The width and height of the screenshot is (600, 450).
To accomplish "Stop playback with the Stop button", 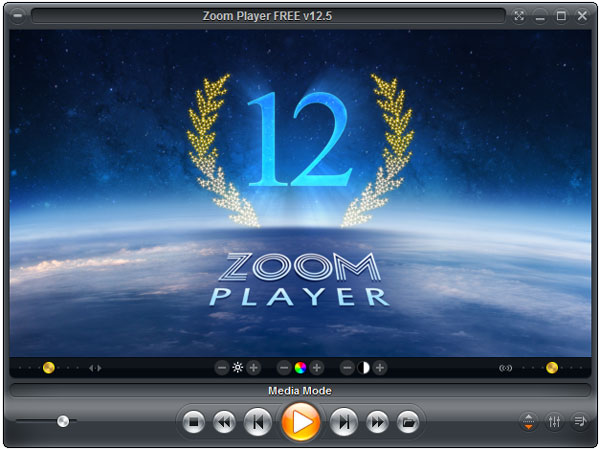I will click(x=194, y=422).
